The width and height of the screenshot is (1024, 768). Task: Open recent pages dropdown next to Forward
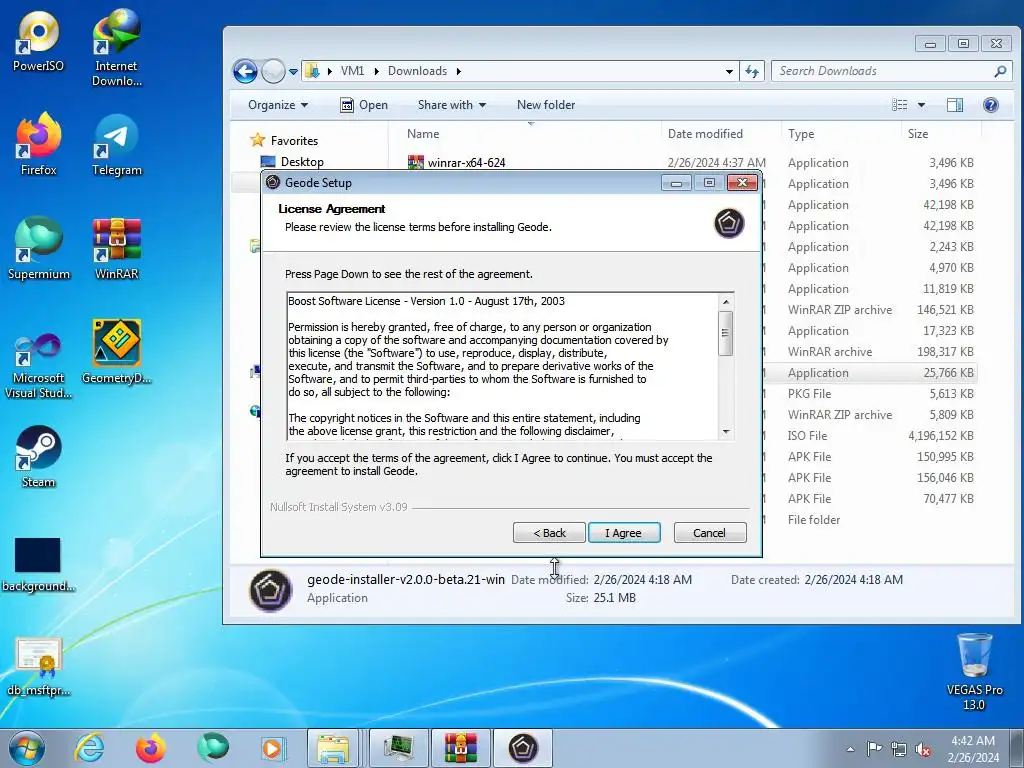pos(293,72)
